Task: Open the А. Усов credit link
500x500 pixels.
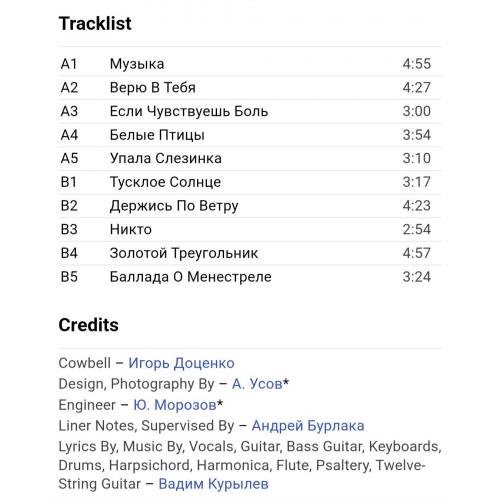Action: click(x=257, y=384)
